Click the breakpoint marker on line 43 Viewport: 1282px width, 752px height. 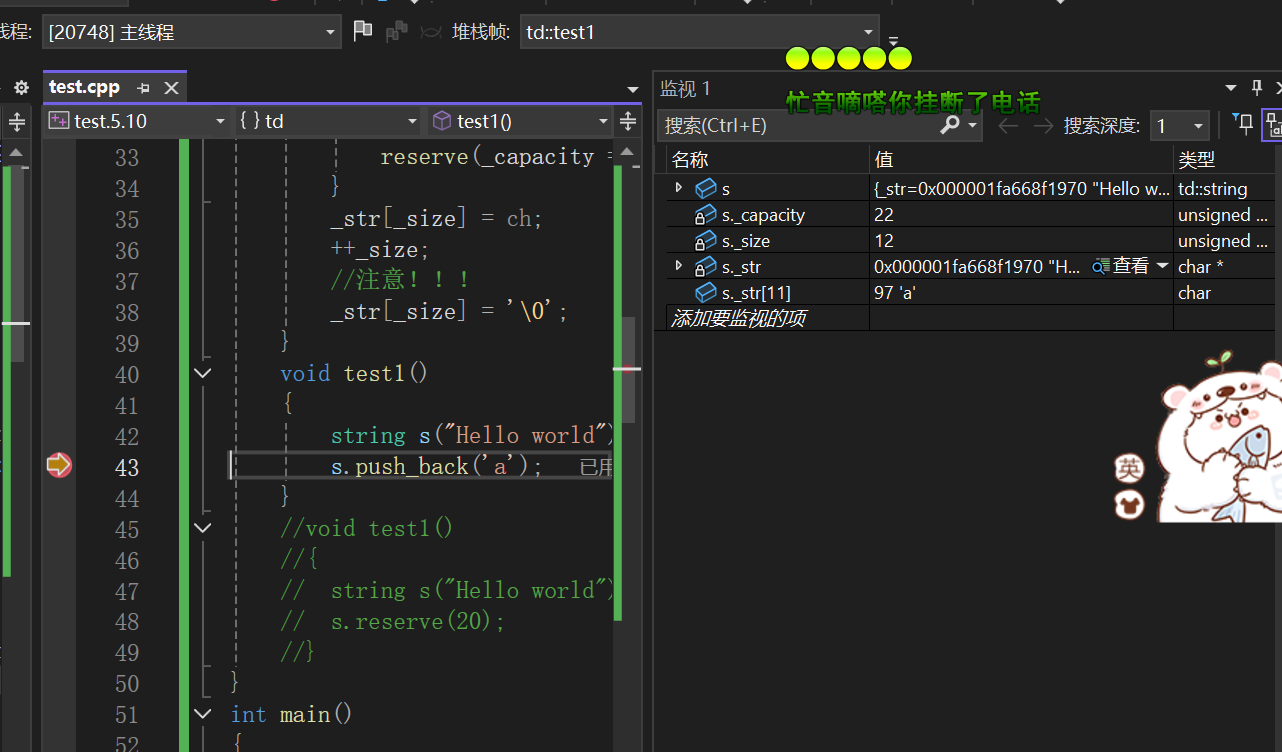[59, 465]
